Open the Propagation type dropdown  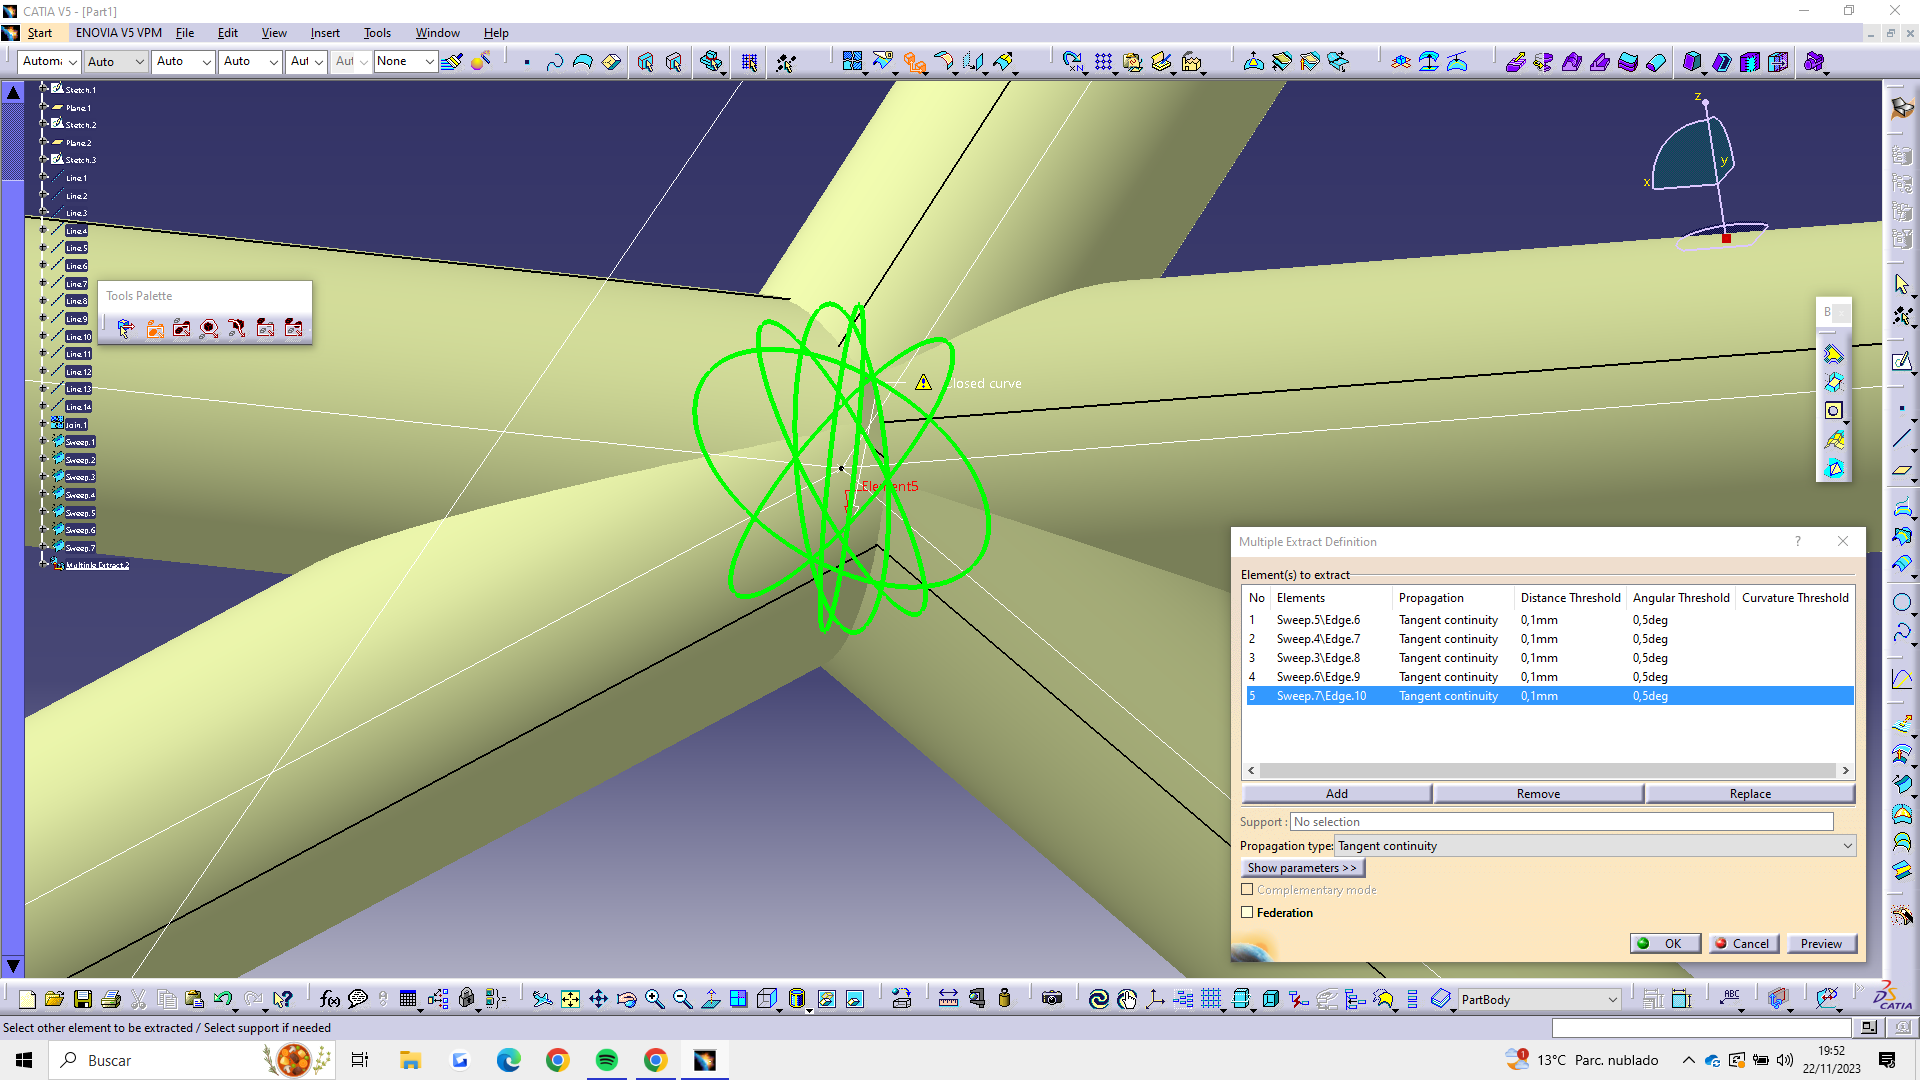point(1595,846)
